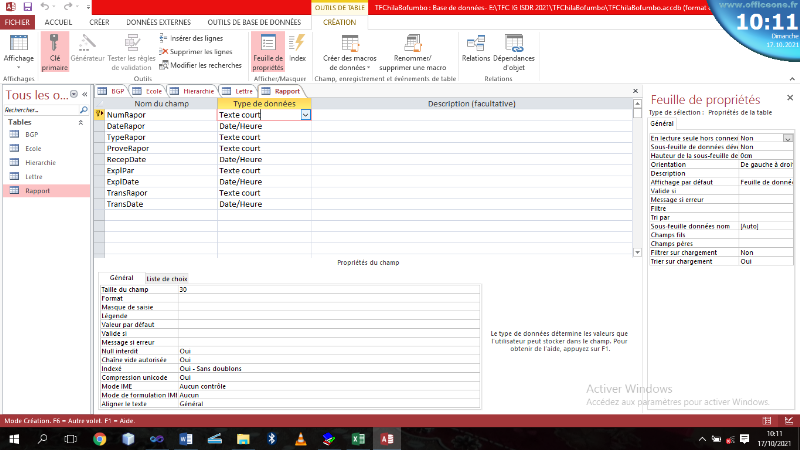Image resolution: width=800 pixels, height=450 pixels.
Task: Click Insérer des lignes in the ribbon
Action: [199, 37]
